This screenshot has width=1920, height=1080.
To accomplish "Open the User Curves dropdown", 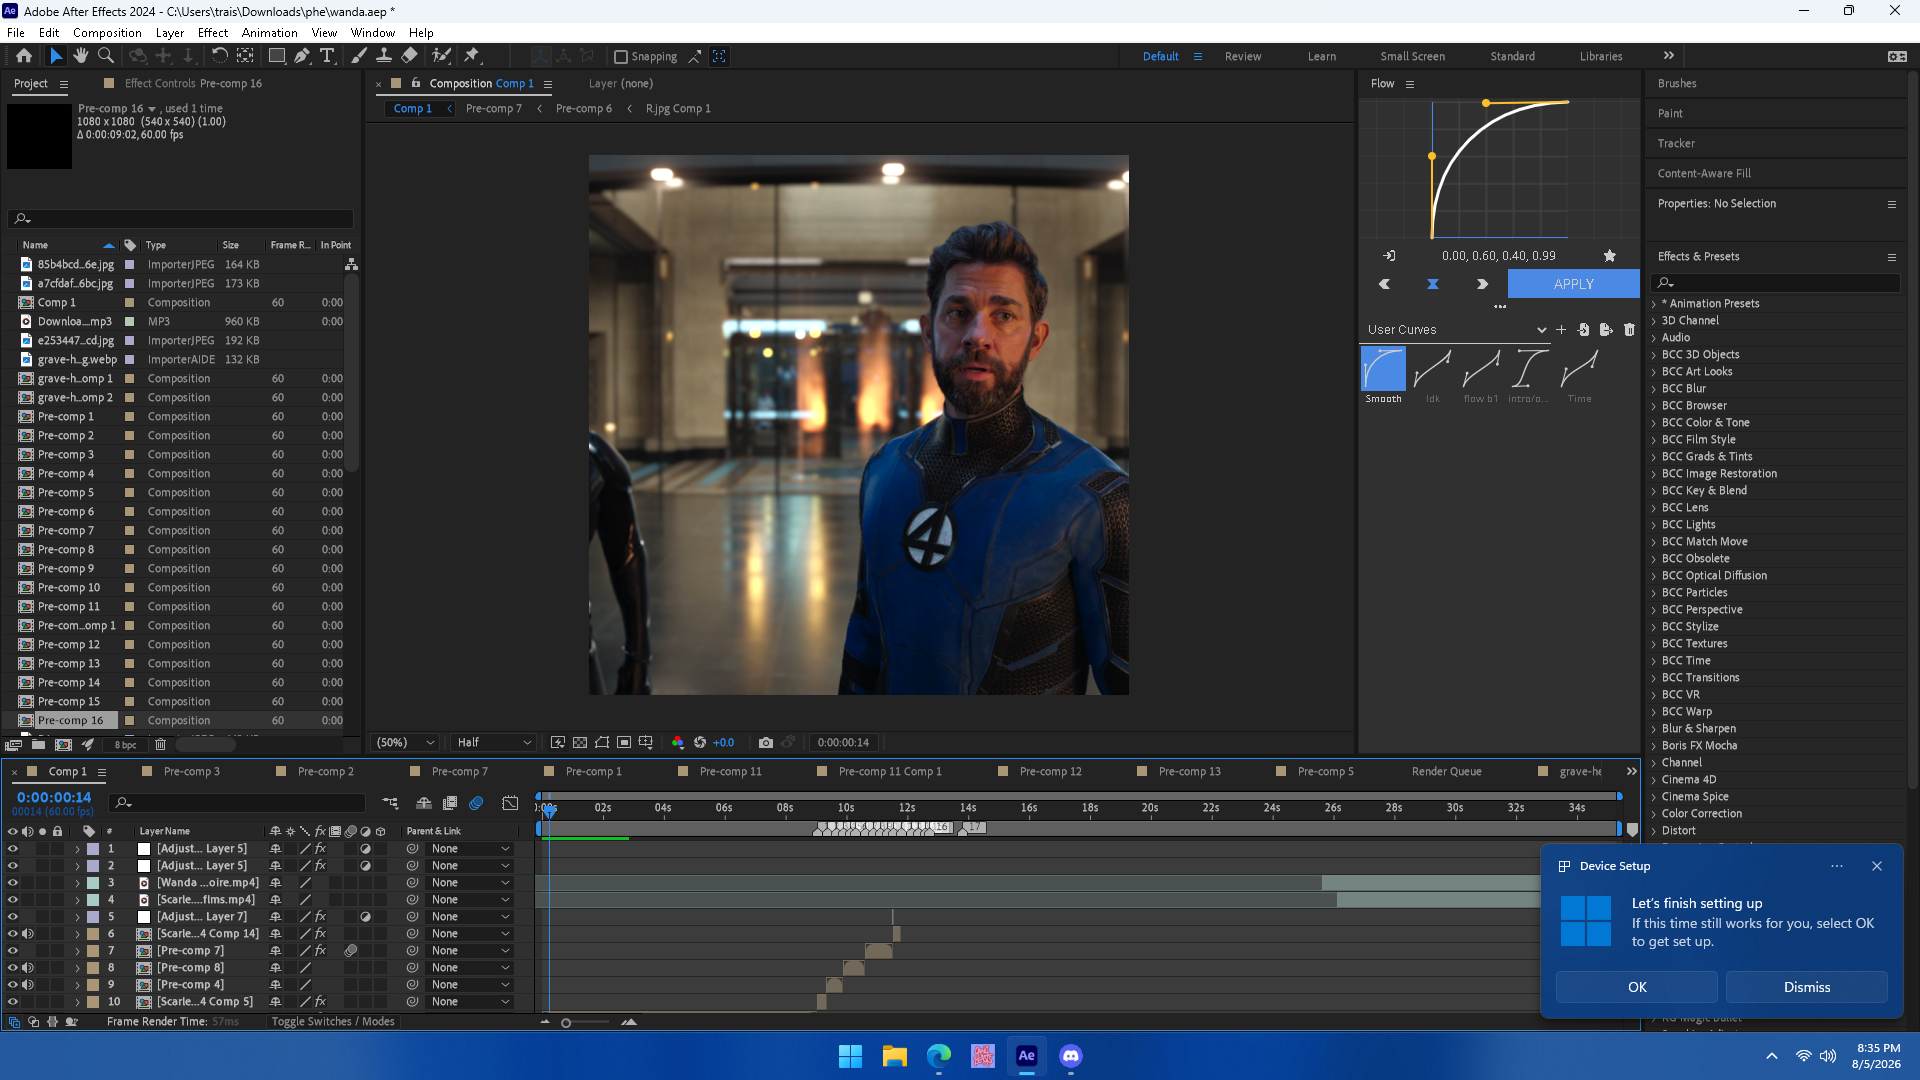I will tap(1456, 329).
